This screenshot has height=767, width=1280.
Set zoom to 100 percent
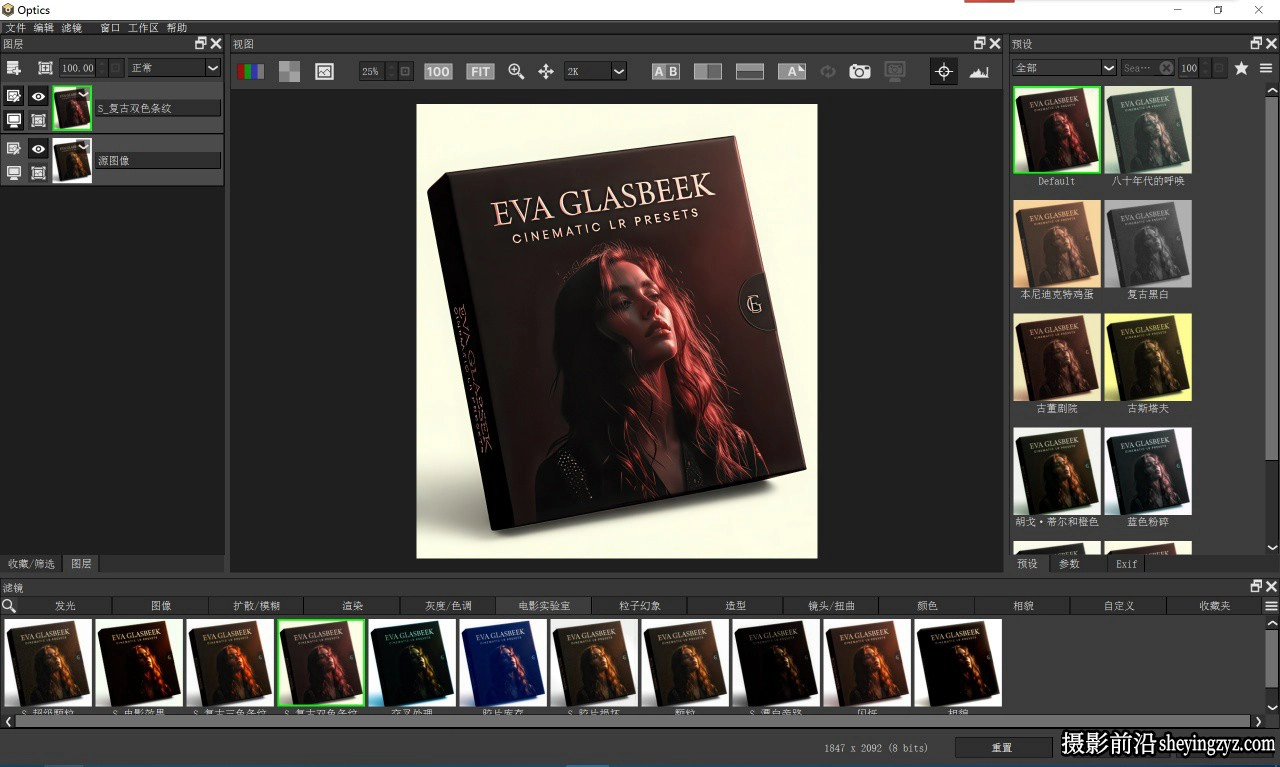coord(438,71)
